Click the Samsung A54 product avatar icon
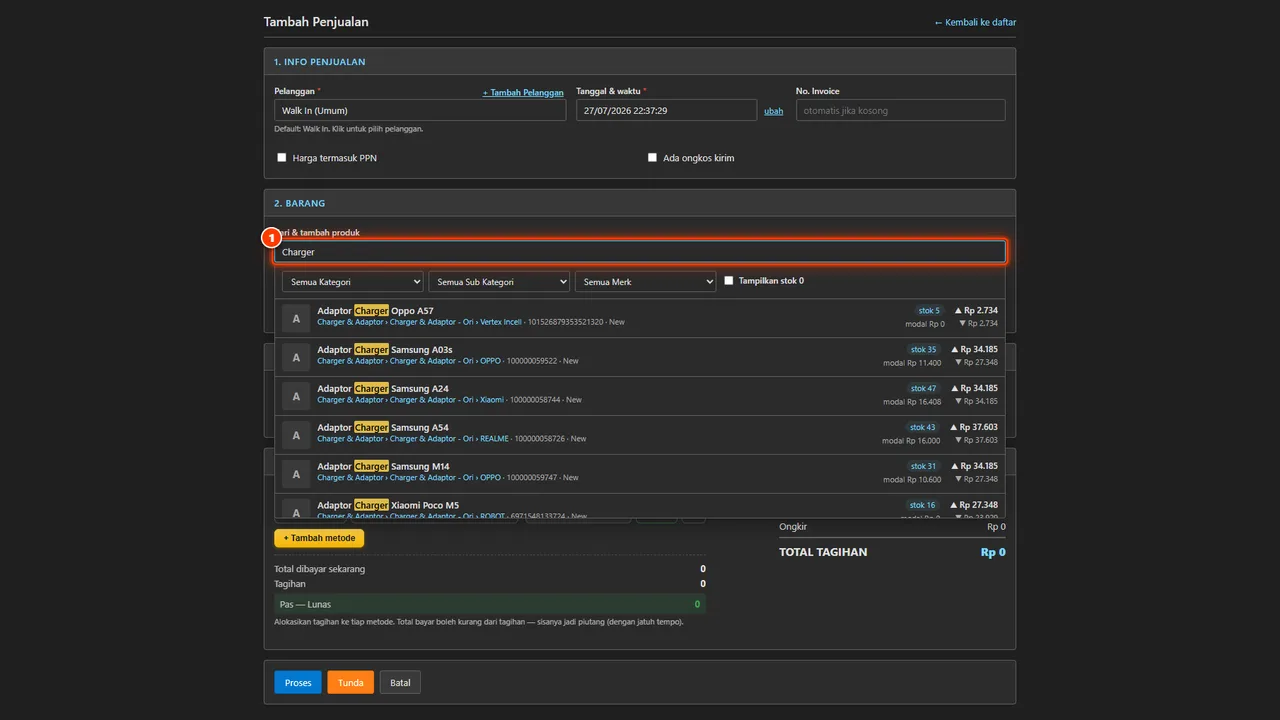Image resolution: width=1280 pixels, height=720 pixels. coord(296,435)
